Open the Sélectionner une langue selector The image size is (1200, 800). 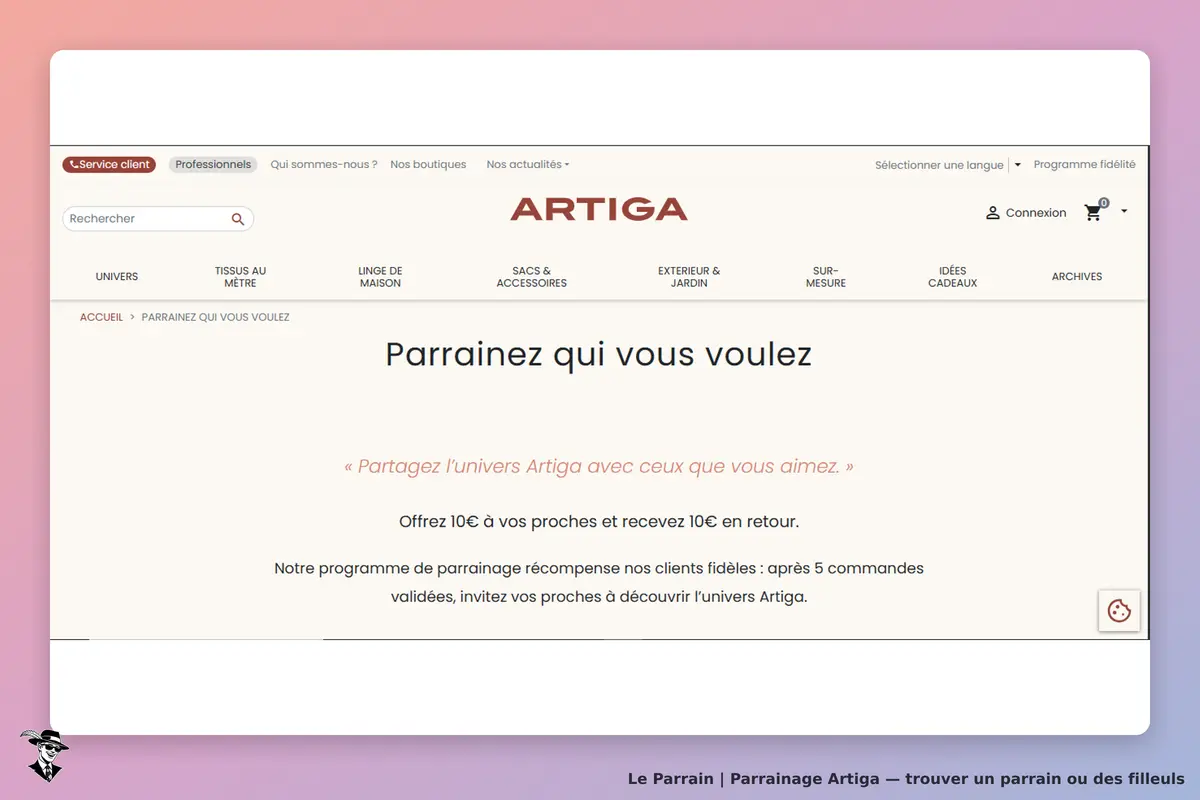948,165
